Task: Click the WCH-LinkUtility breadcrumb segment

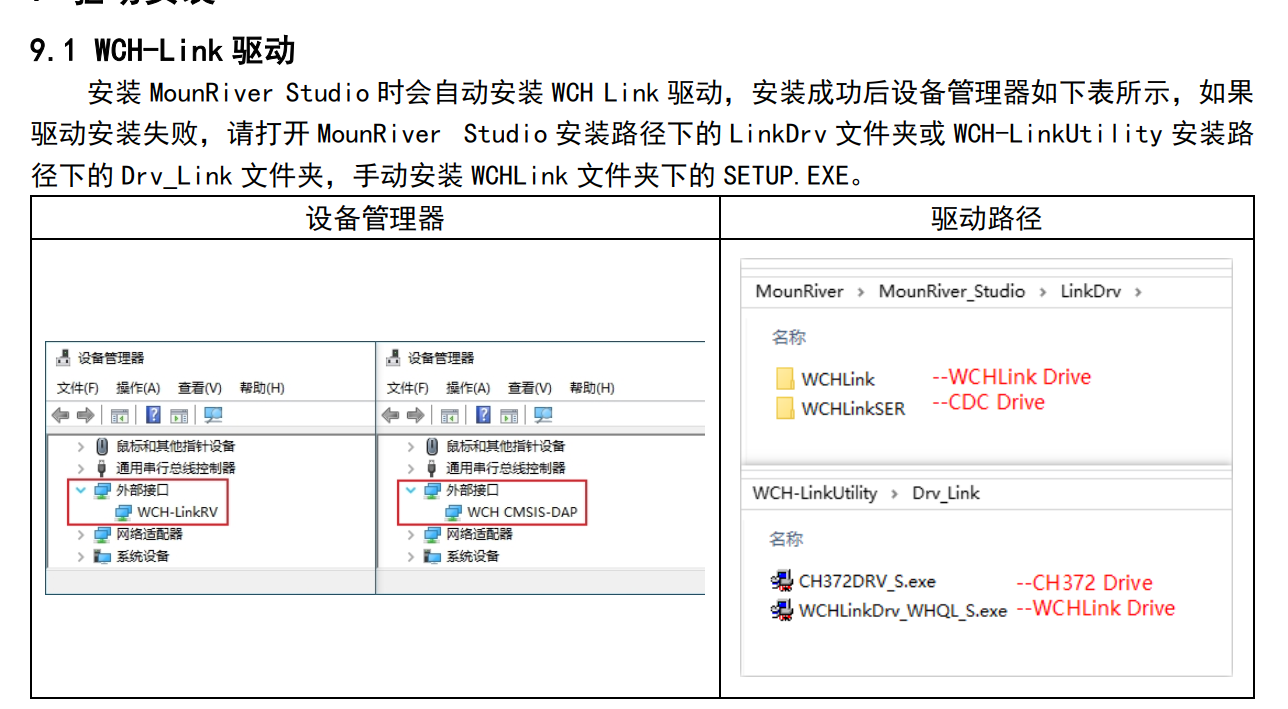Action: point(814,493)
